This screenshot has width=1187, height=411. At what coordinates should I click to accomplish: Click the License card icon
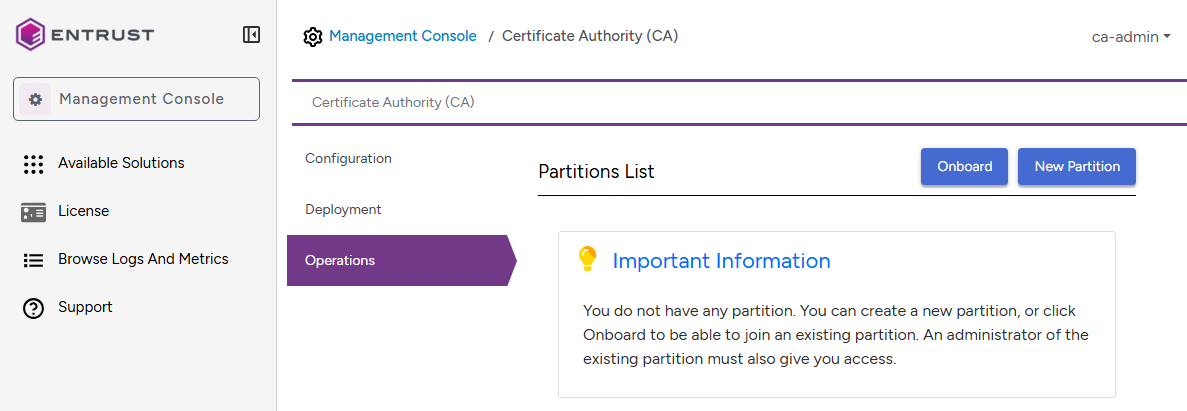pyautogui.click(x=33, y=212)
